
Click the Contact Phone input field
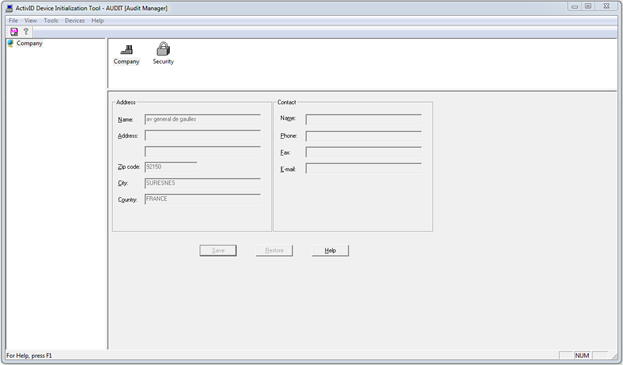[364, 136]
